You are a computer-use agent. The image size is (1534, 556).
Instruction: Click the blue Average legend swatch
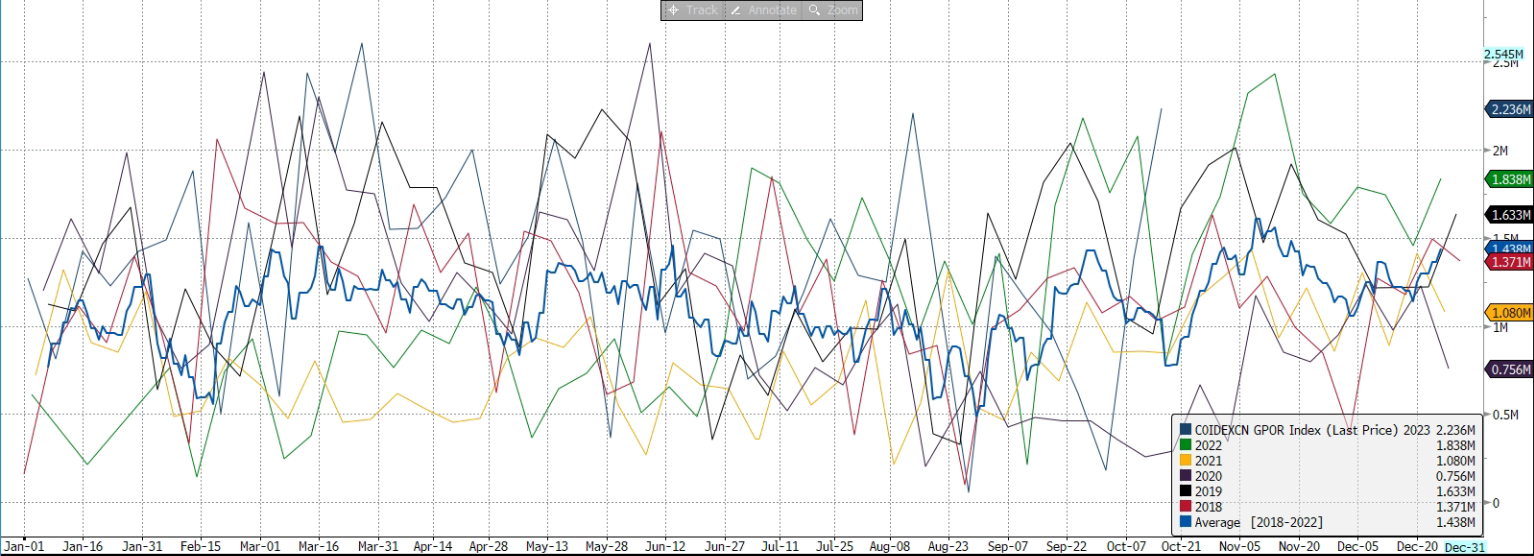1185,522
